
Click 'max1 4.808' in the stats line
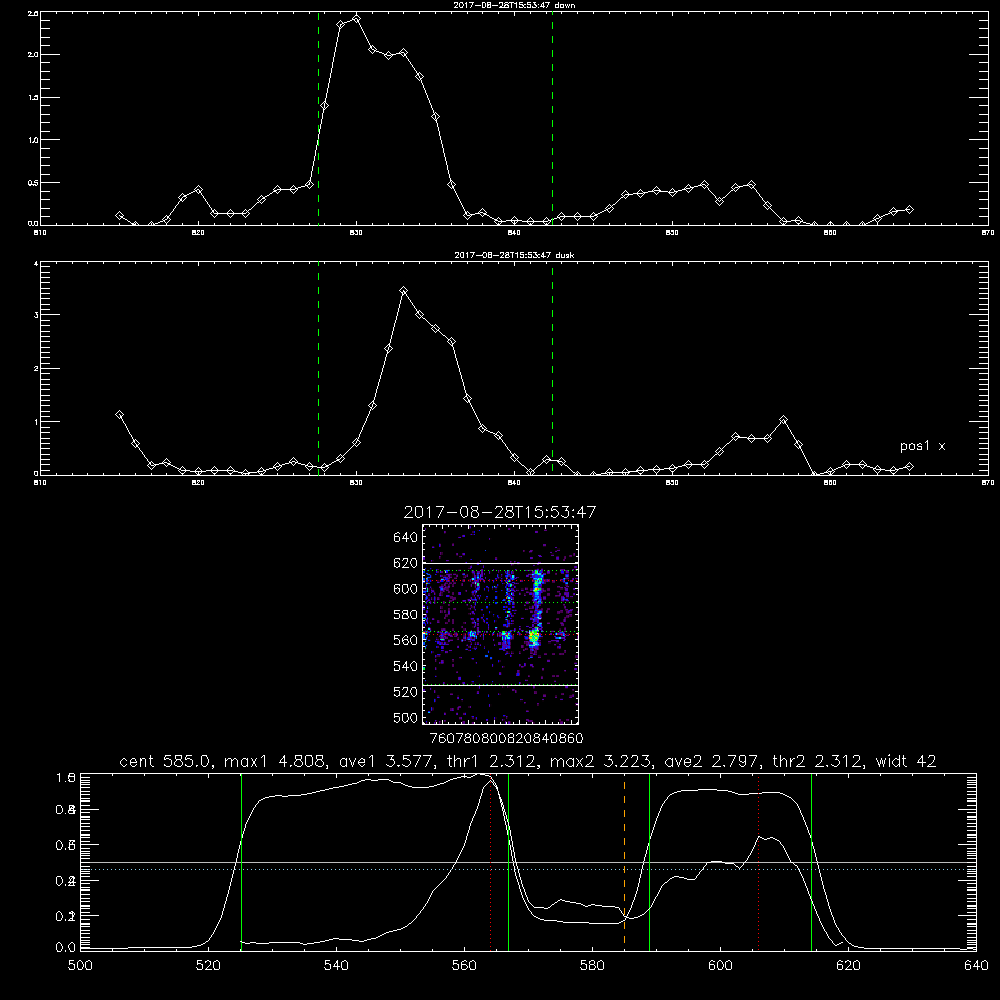tap(272, 761)
